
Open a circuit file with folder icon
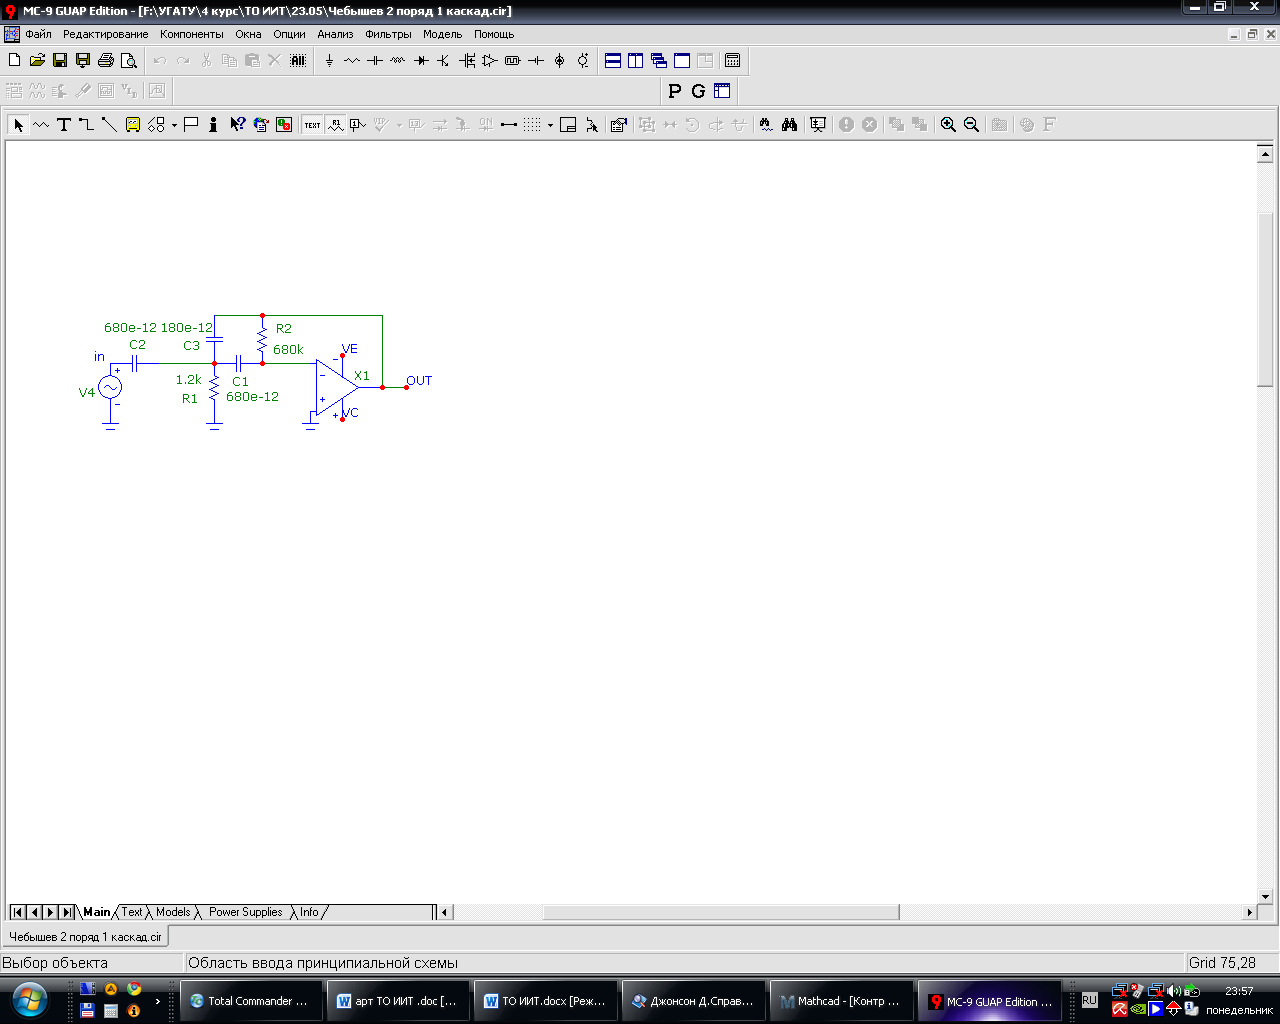point(37,60)
